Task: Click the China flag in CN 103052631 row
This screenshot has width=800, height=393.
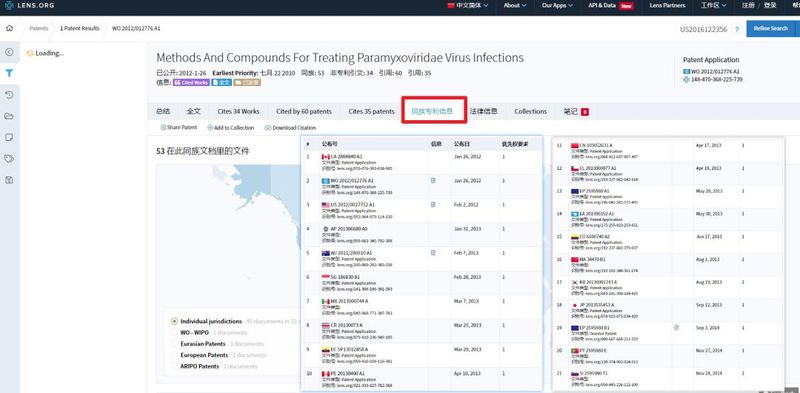Action: point(575,145)
